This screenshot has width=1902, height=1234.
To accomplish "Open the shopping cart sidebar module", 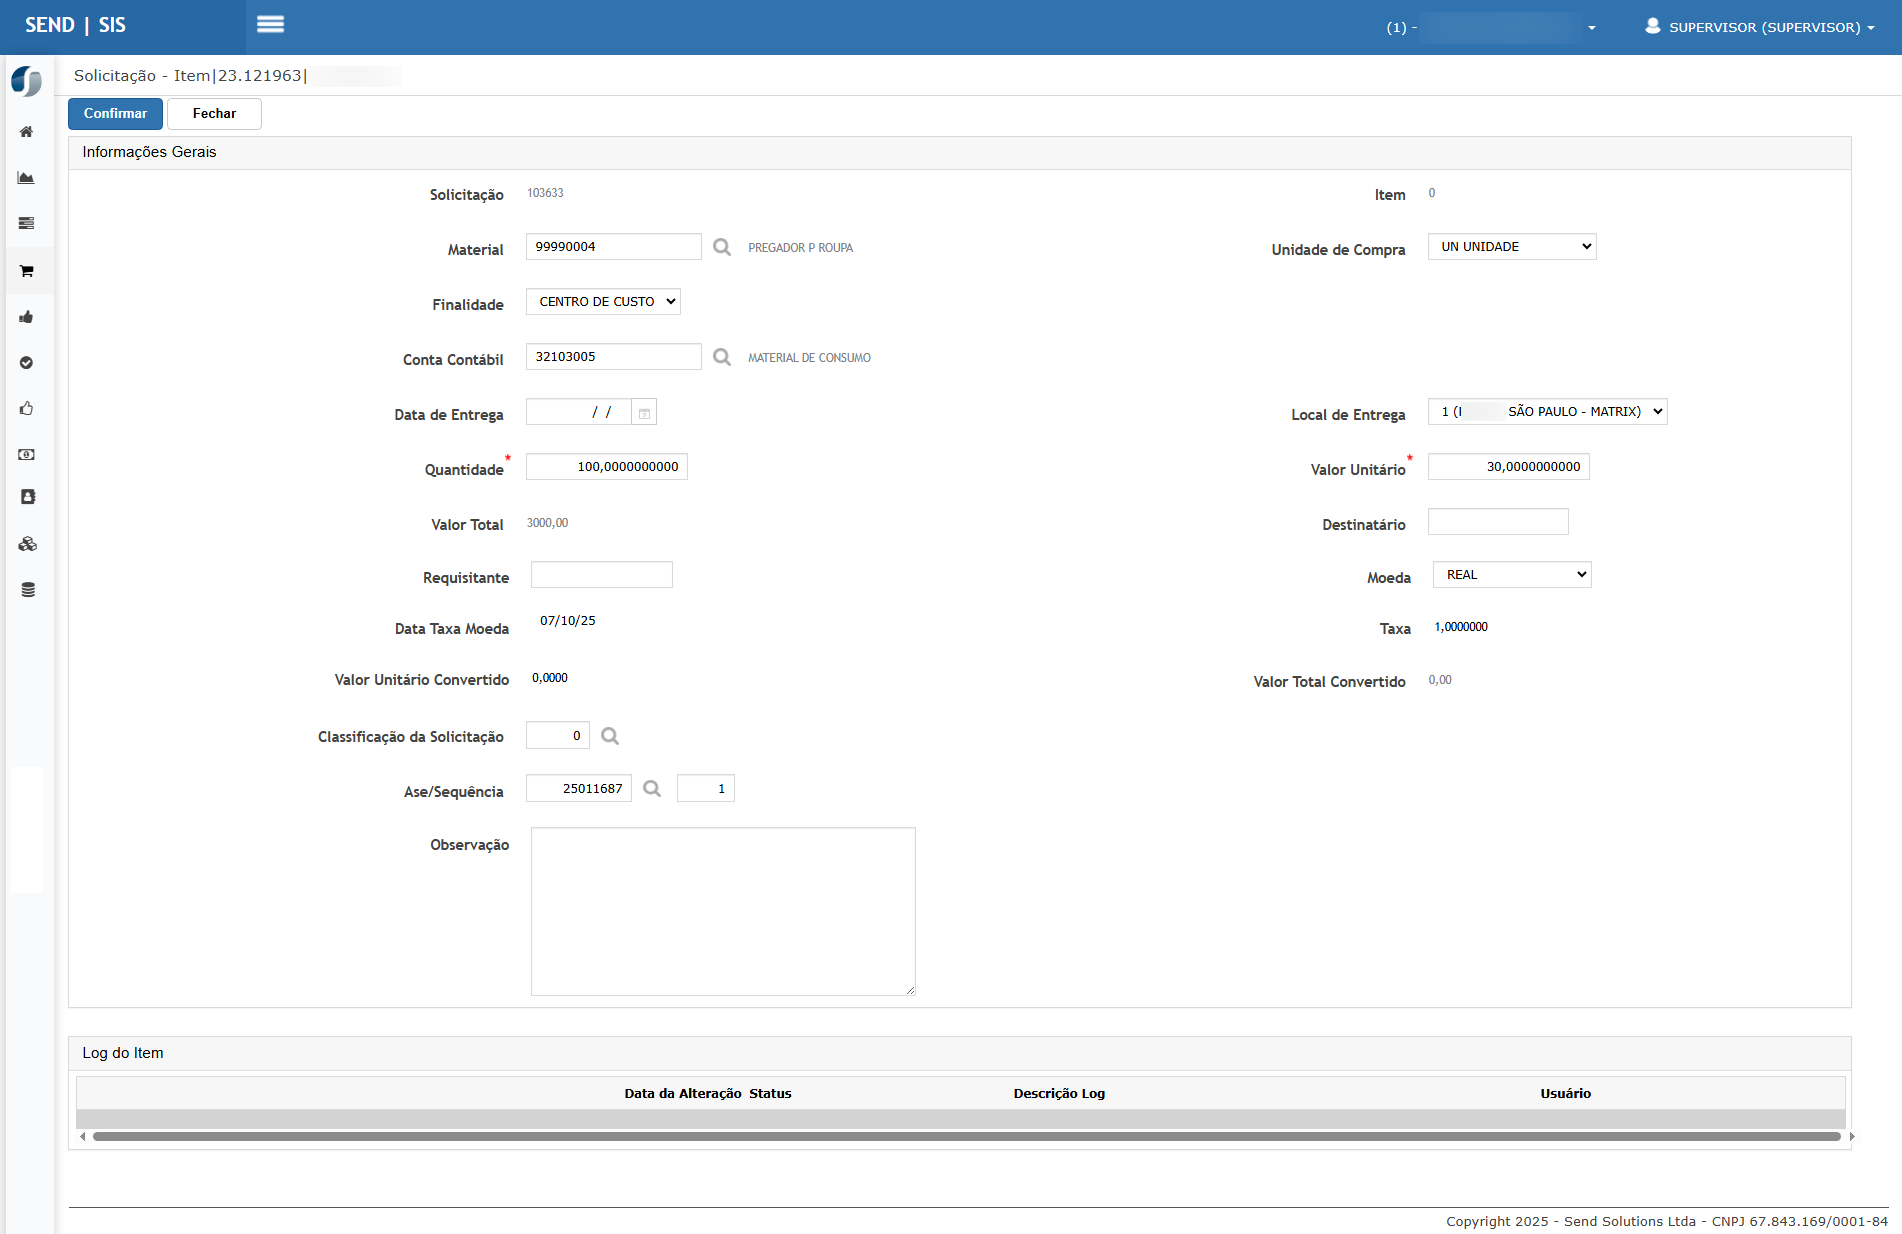I will [x=27, y=271].
